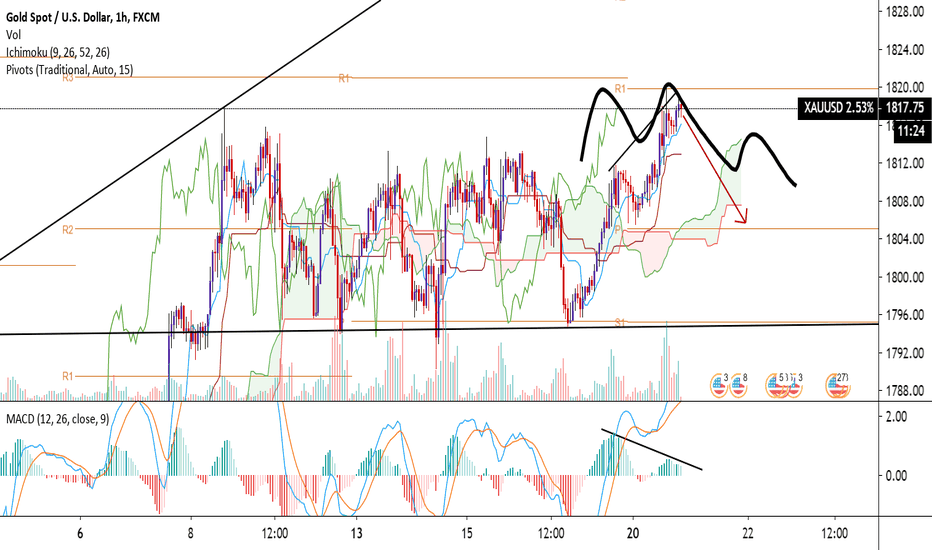Click the 1808.00 price axis label
Viewport: 932px width, 550px height.
[904, 202]
